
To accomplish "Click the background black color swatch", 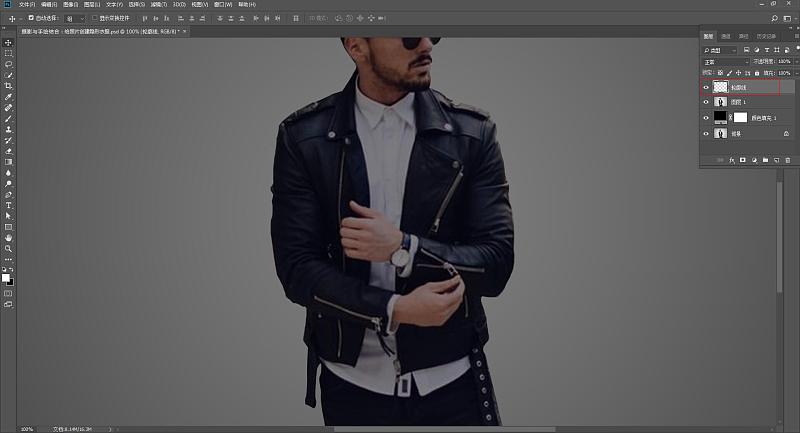I will (x=11, y=282).
